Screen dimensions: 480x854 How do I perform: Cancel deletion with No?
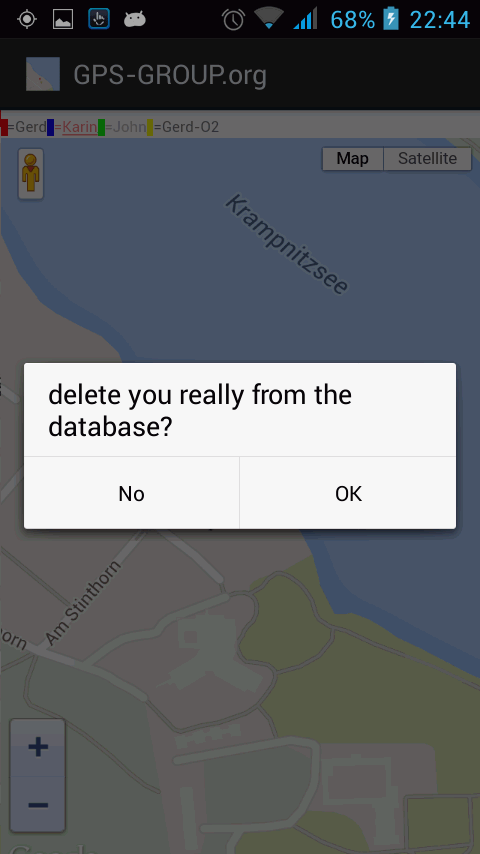131,493
